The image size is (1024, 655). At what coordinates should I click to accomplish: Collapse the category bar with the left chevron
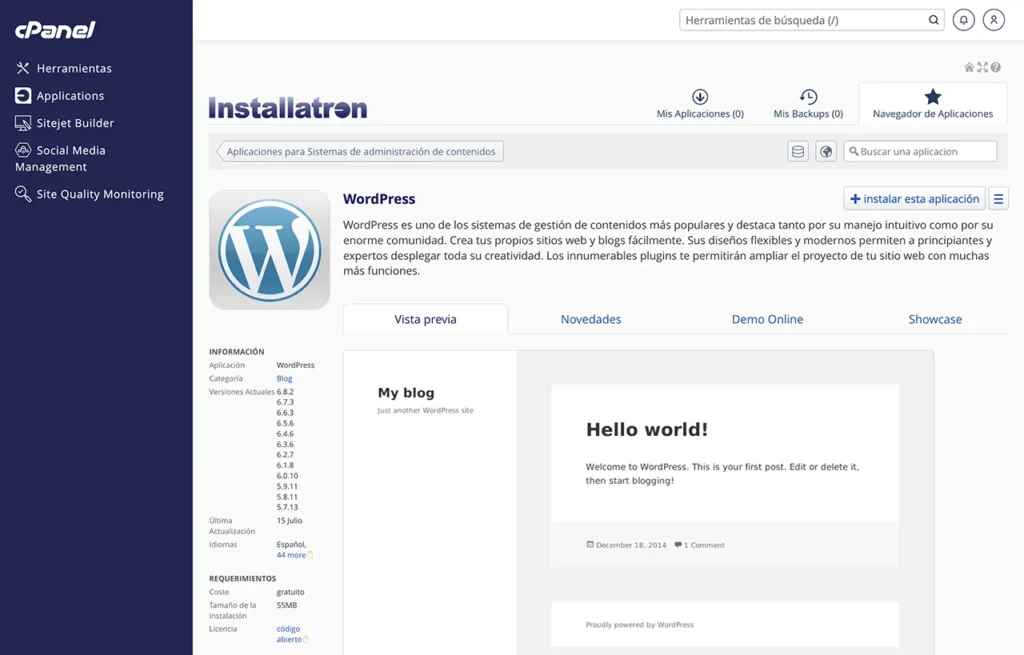(x=219, y=150)
